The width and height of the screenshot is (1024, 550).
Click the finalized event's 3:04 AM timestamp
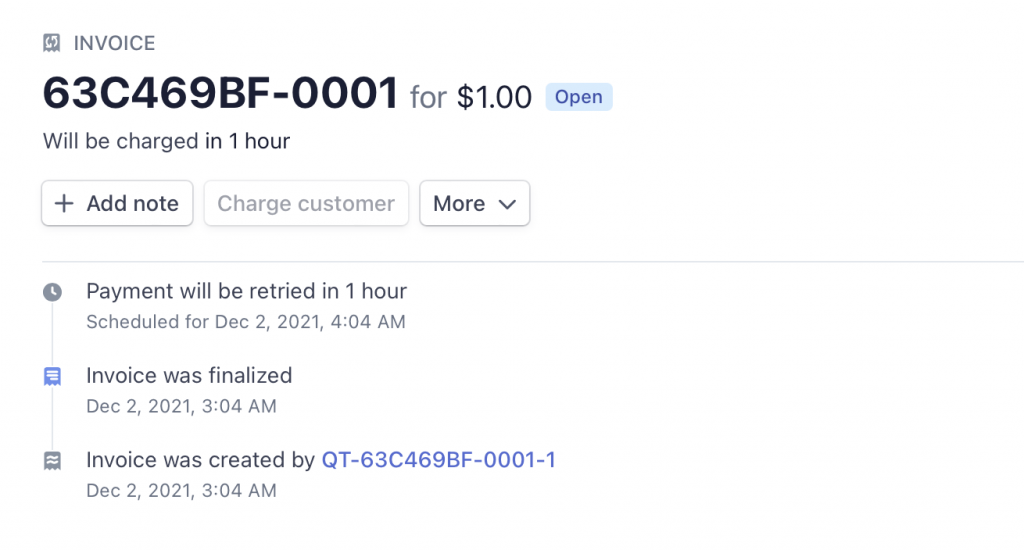(x=181, y=406)
